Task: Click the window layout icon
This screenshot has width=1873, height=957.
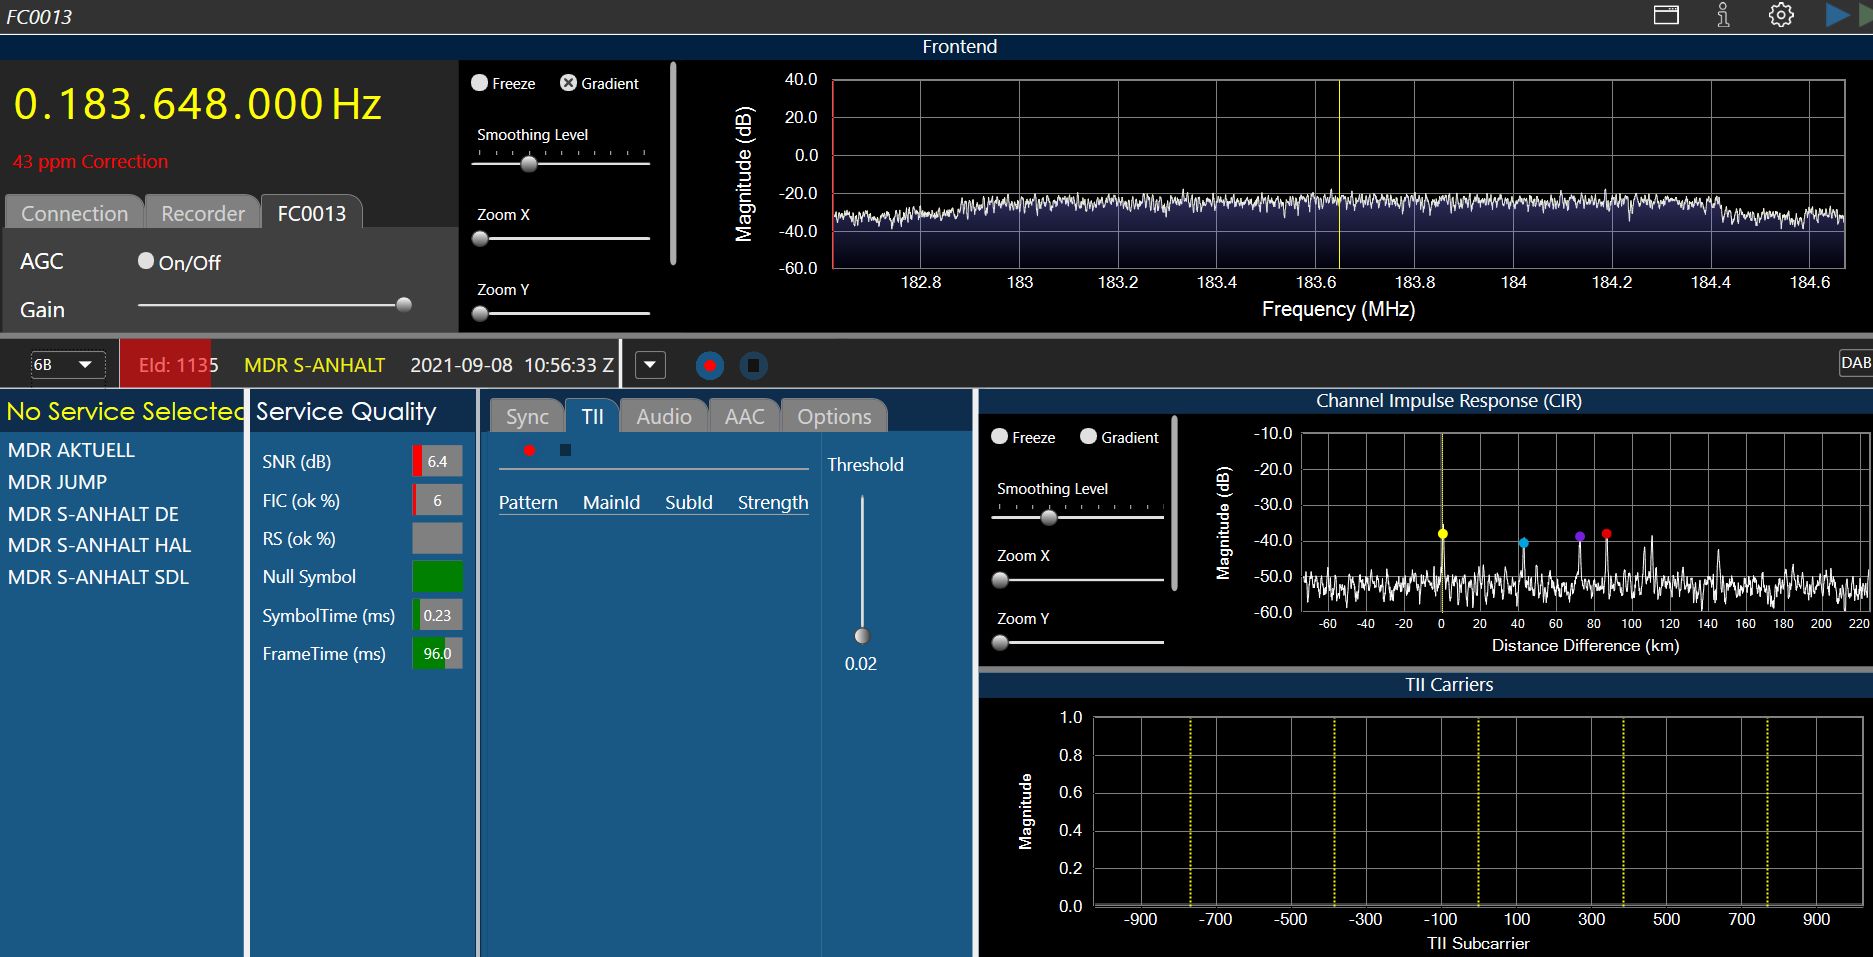Action: click(x=1666, y=15)
